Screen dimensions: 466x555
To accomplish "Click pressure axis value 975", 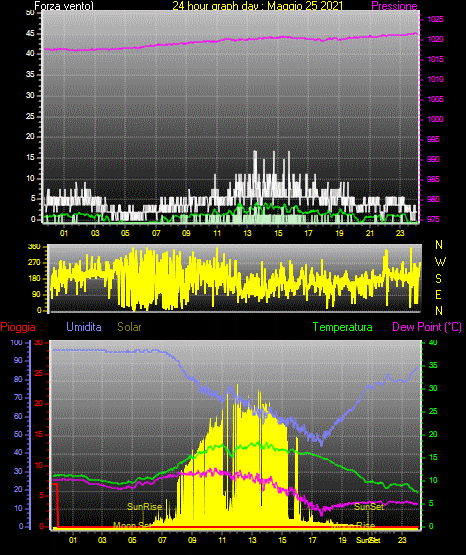I will click(433, 219).
